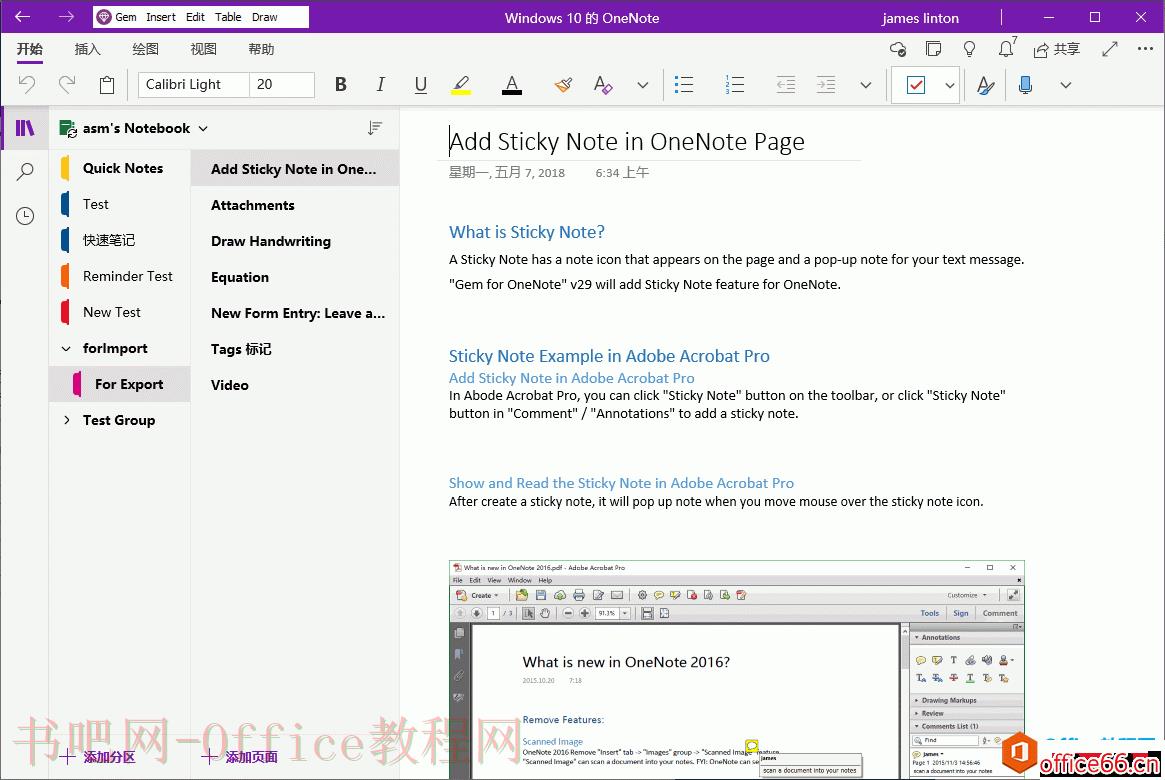Image resolution: width=1165 pixels, height=780 pixels.
Task: Open the Quick Notes section
Action: tap(120, 168)
